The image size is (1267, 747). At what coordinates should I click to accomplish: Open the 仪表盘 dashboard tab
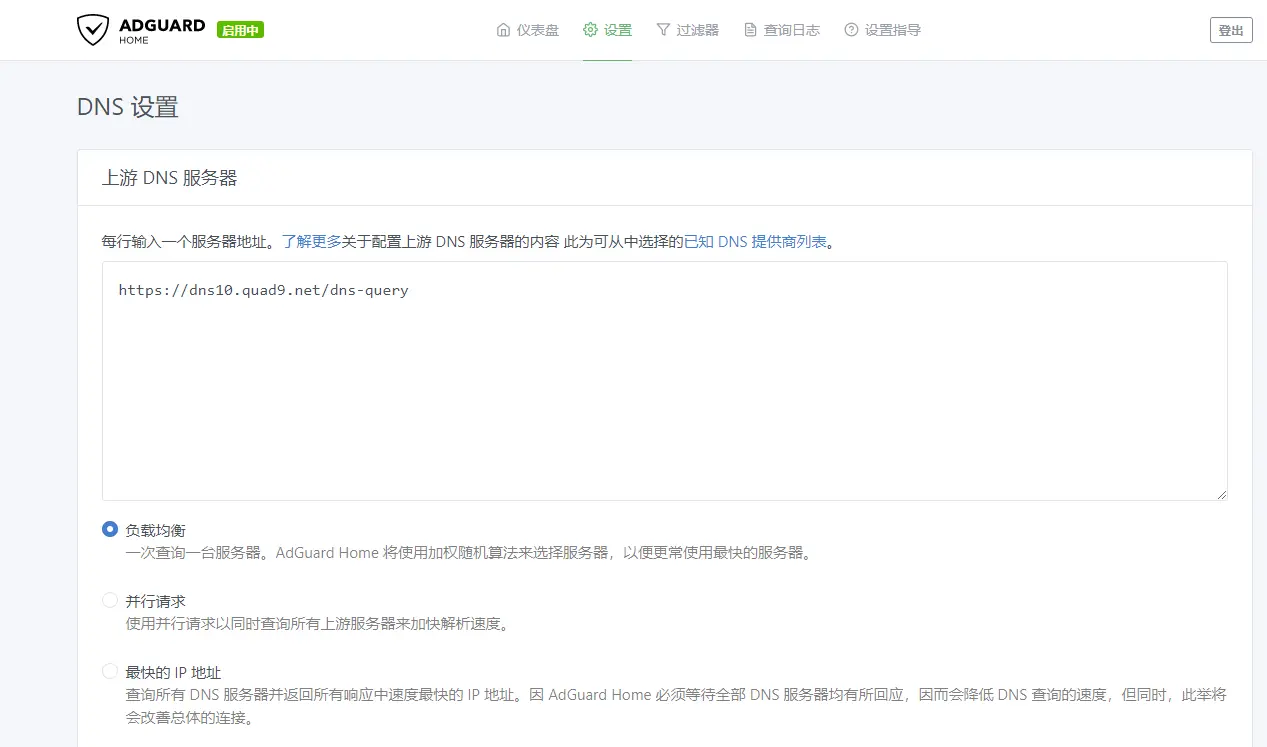tap(528, 30)
